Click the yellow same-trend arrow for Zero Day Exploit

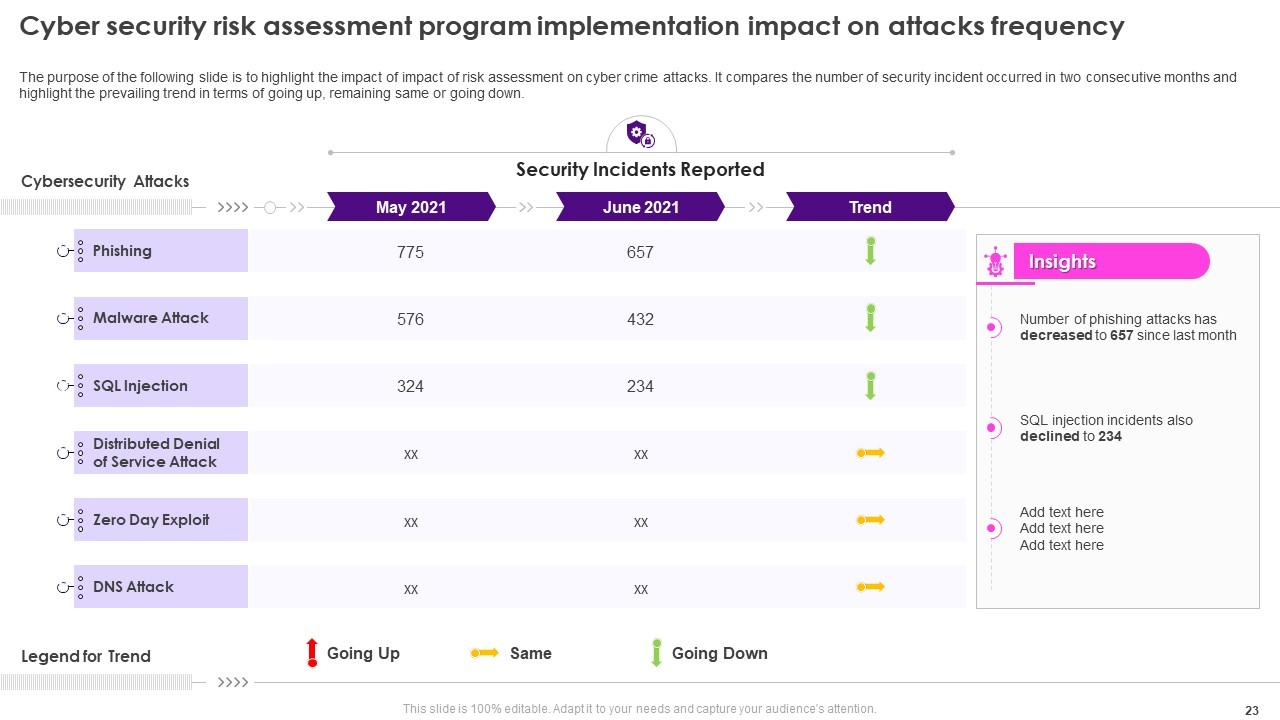[870, 520]
